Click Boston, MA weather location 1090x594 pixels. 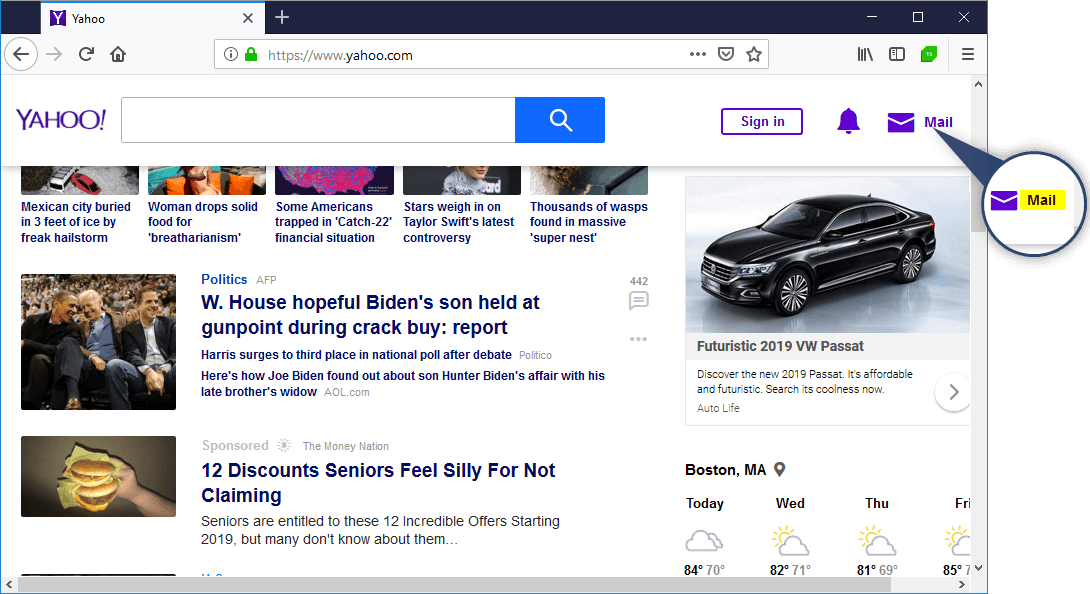[725, 470]
